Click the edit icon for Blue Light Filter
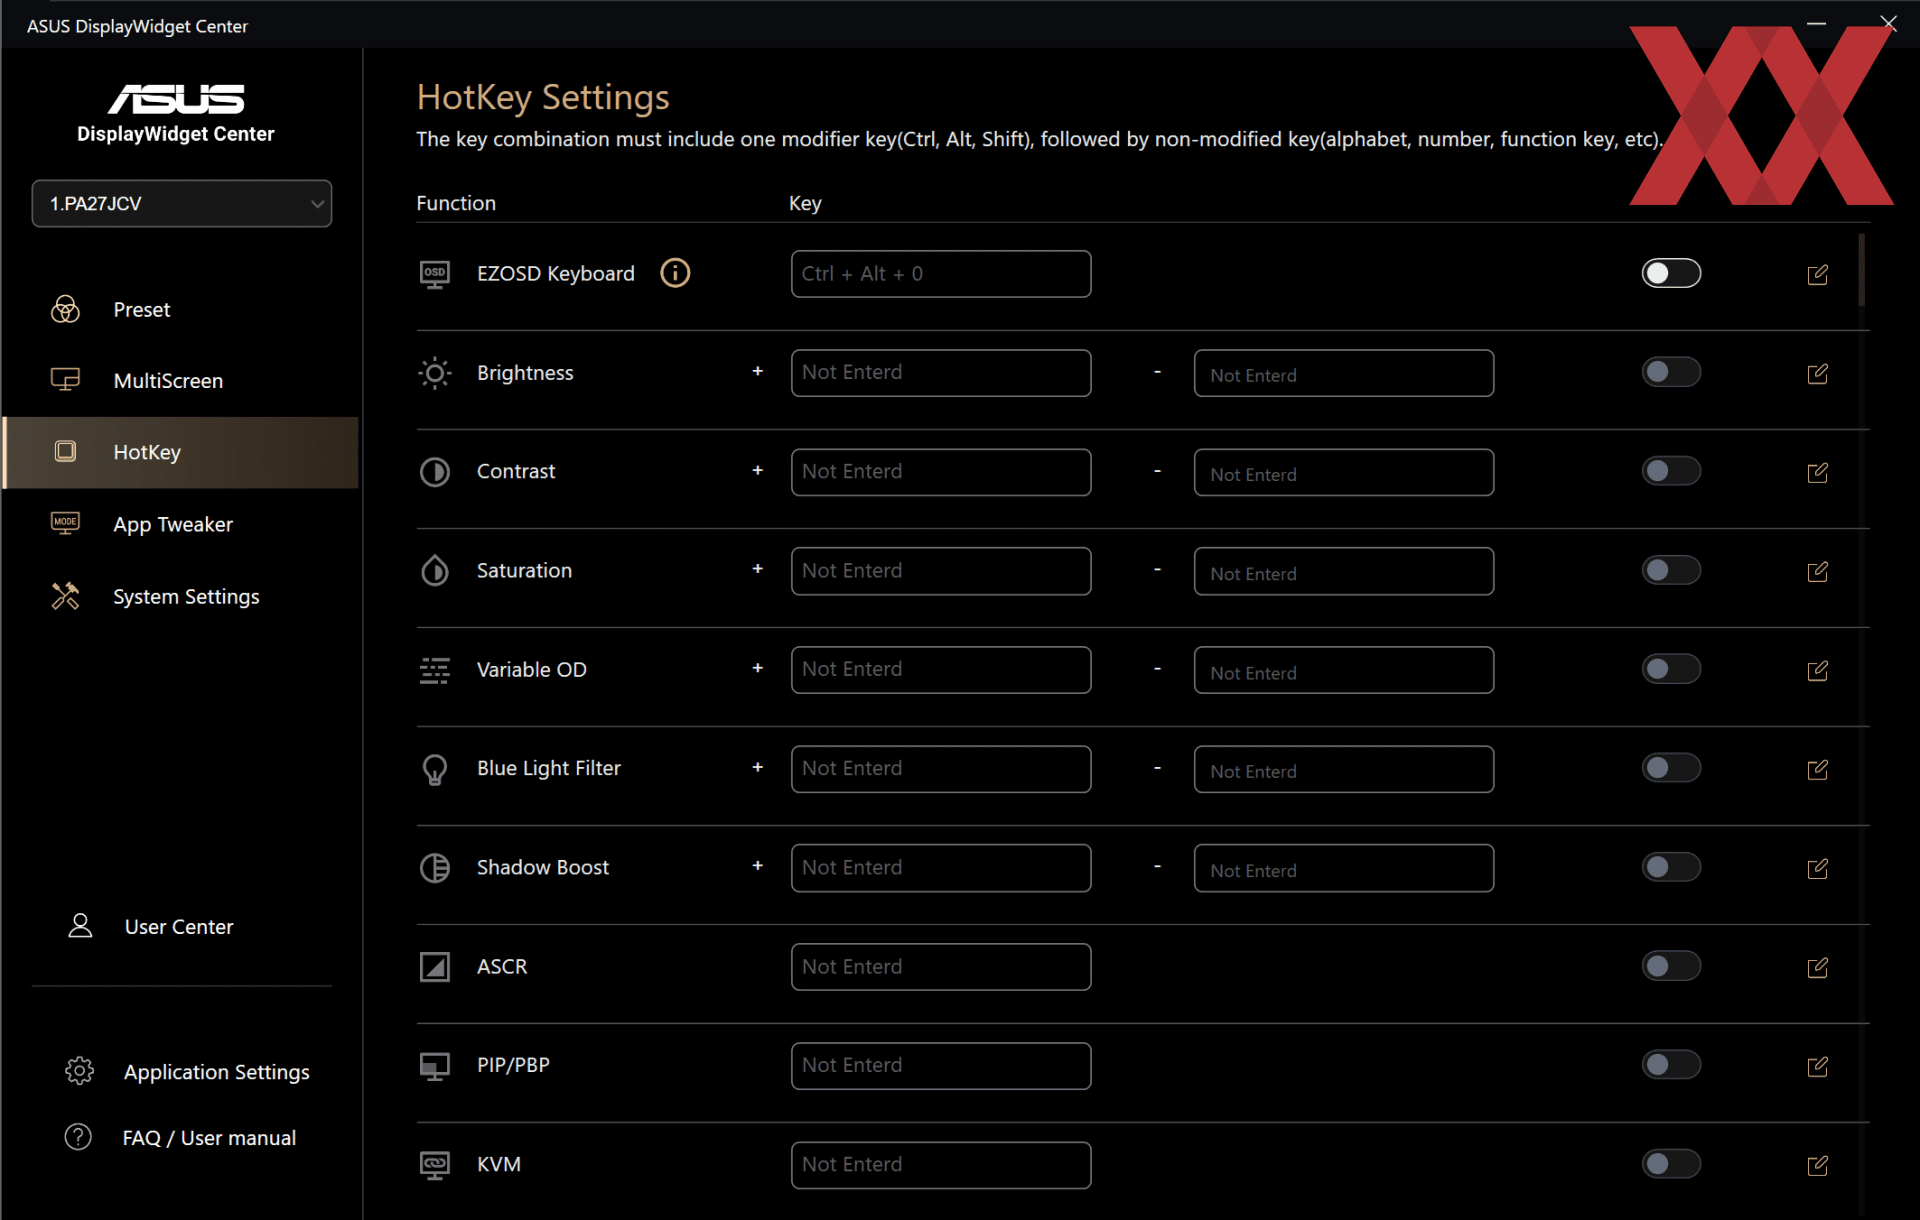This screenshot has height=1220, width=1920. [1817, 769]
